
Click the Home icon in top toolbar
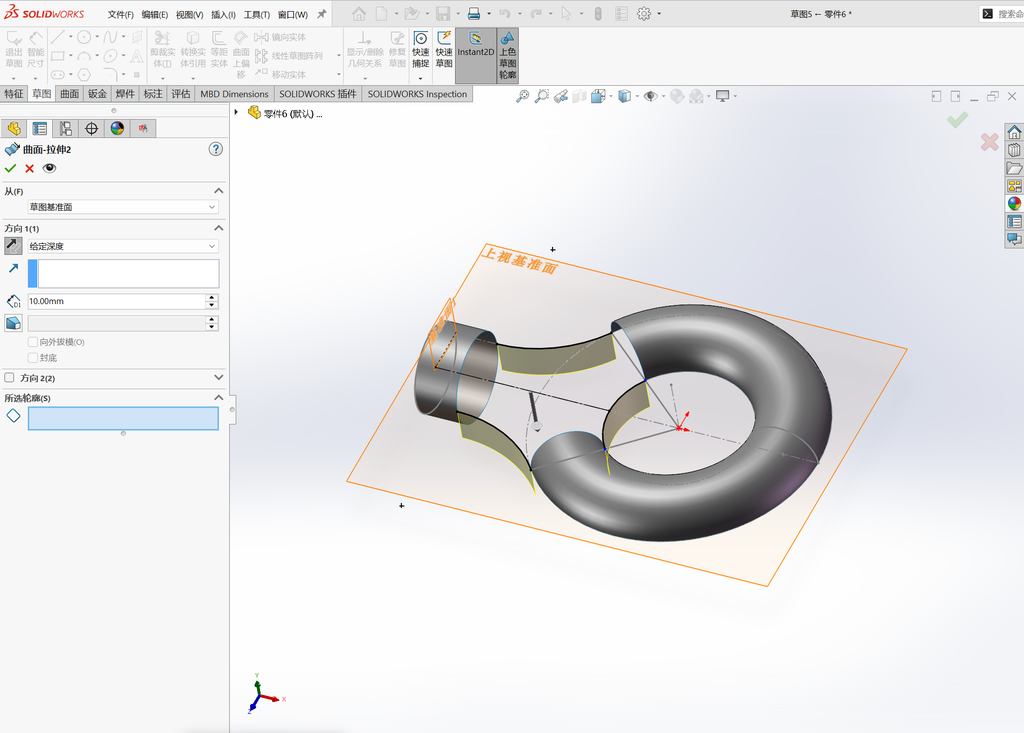pos(359,14)
